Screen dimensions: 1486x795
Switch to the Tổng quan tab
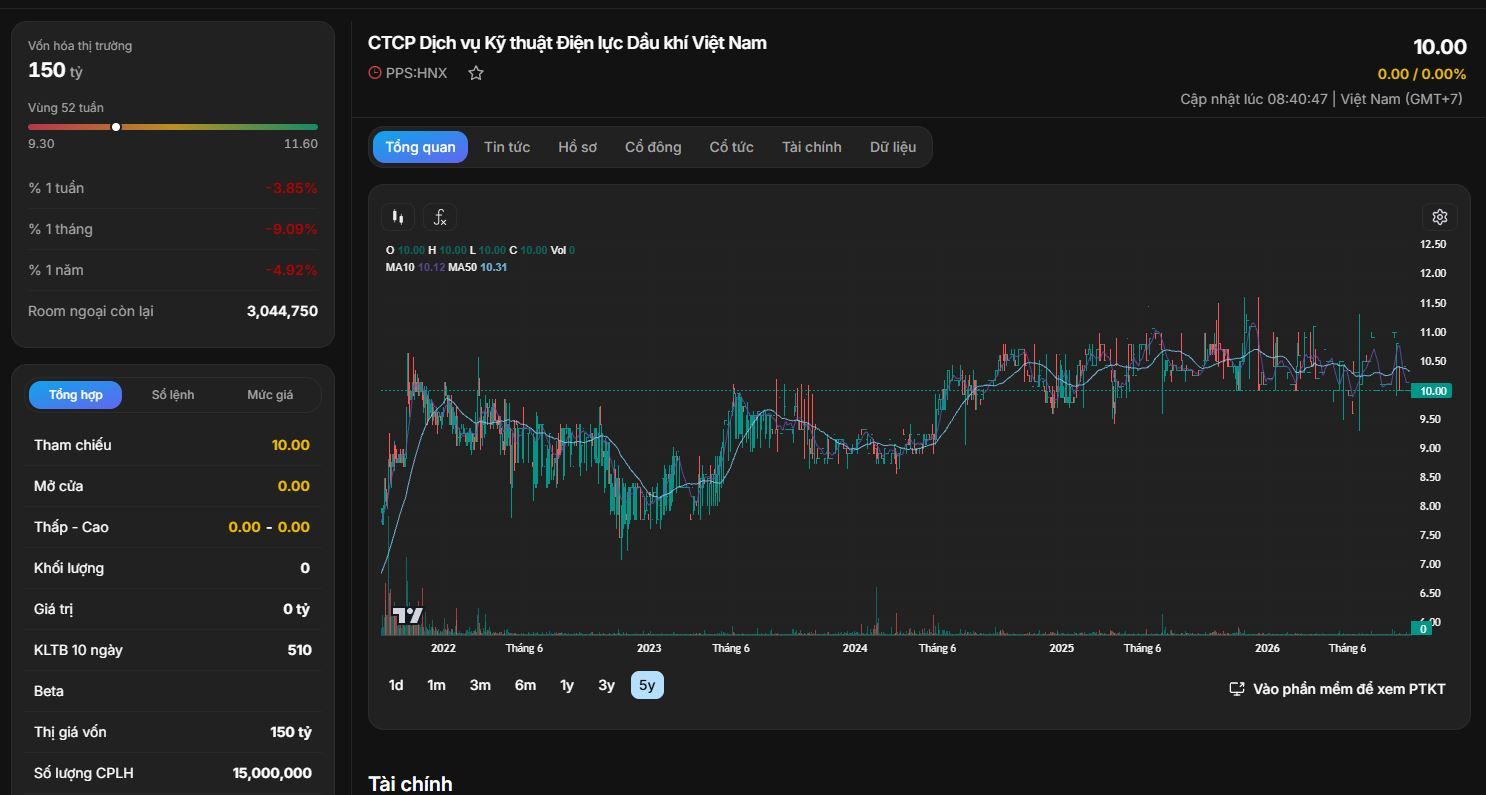[x=420, y=147]
